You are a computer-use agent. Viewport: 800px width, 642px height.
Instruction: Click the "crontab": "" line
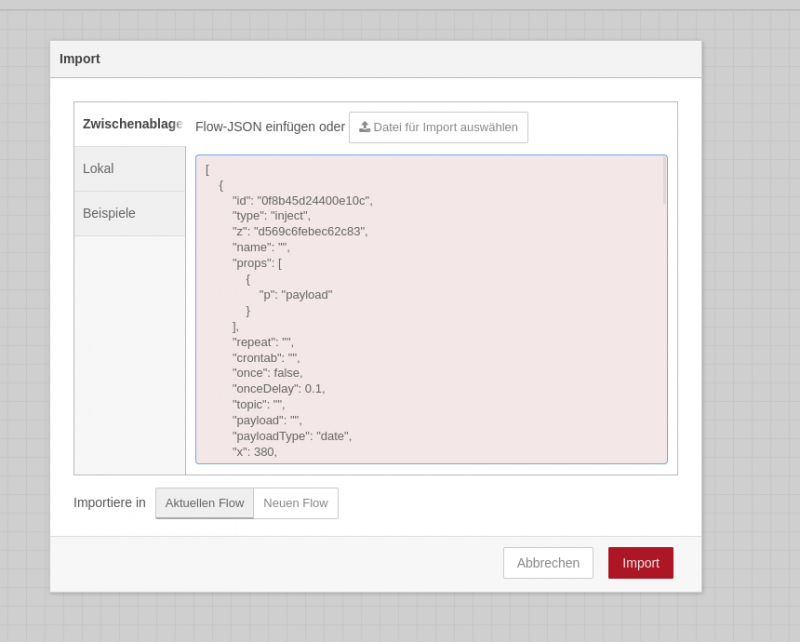click(266, 358)
